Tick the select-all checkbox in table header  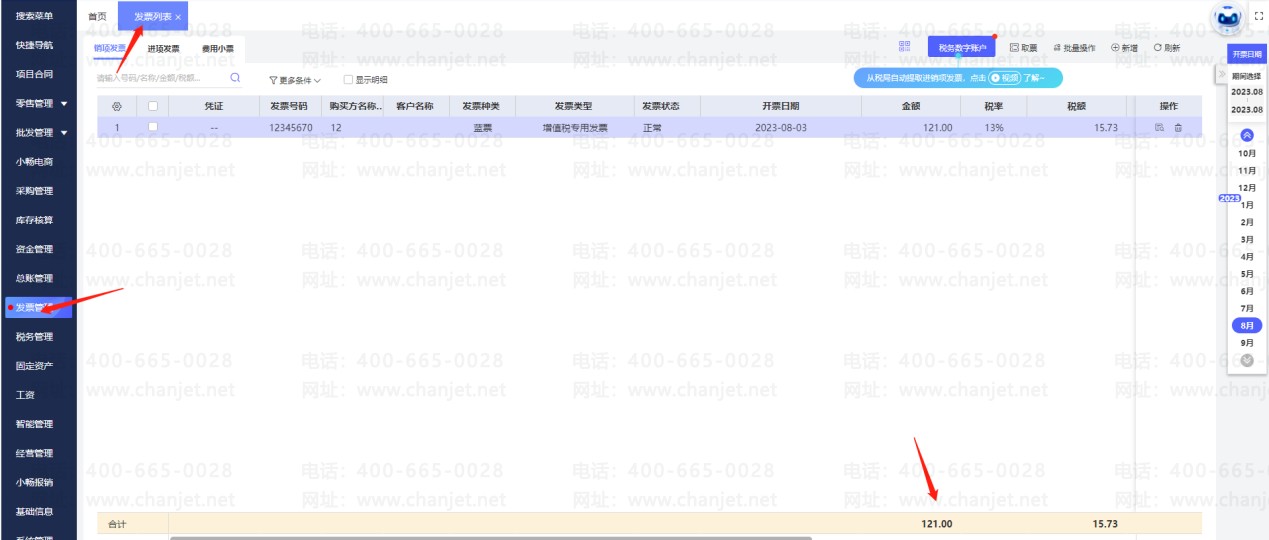(153, 106)
